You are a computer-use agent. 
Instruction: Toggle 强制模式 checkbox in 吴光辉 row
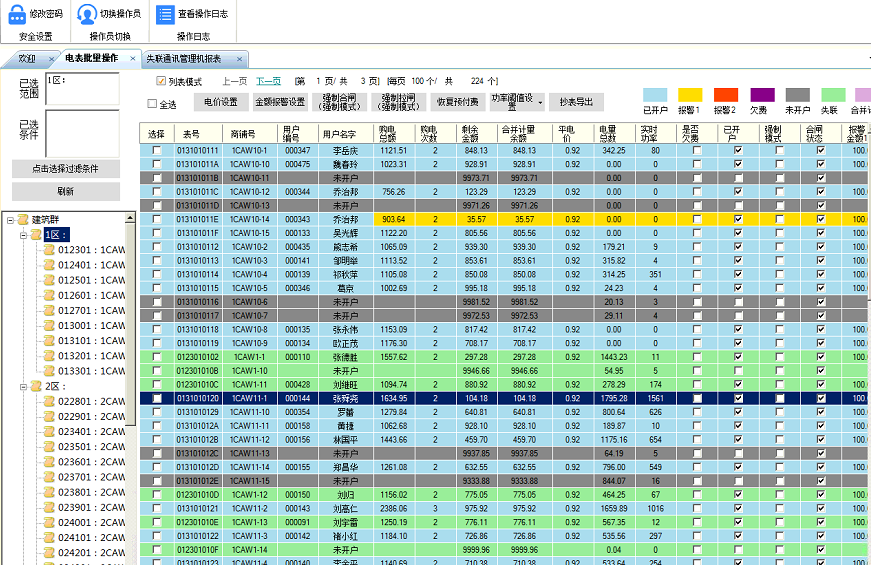(x=780, y=233)
